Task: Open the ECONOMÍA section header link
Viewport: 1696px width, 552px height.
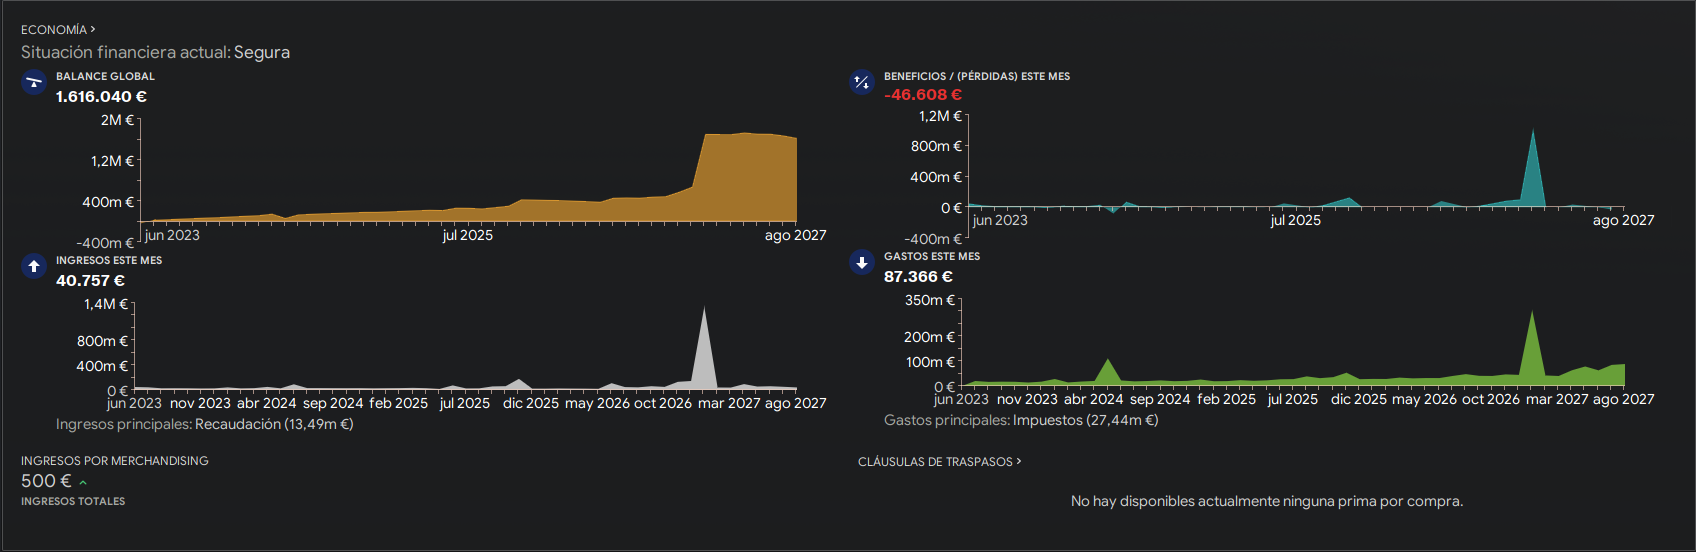Action: coord(58,30)
